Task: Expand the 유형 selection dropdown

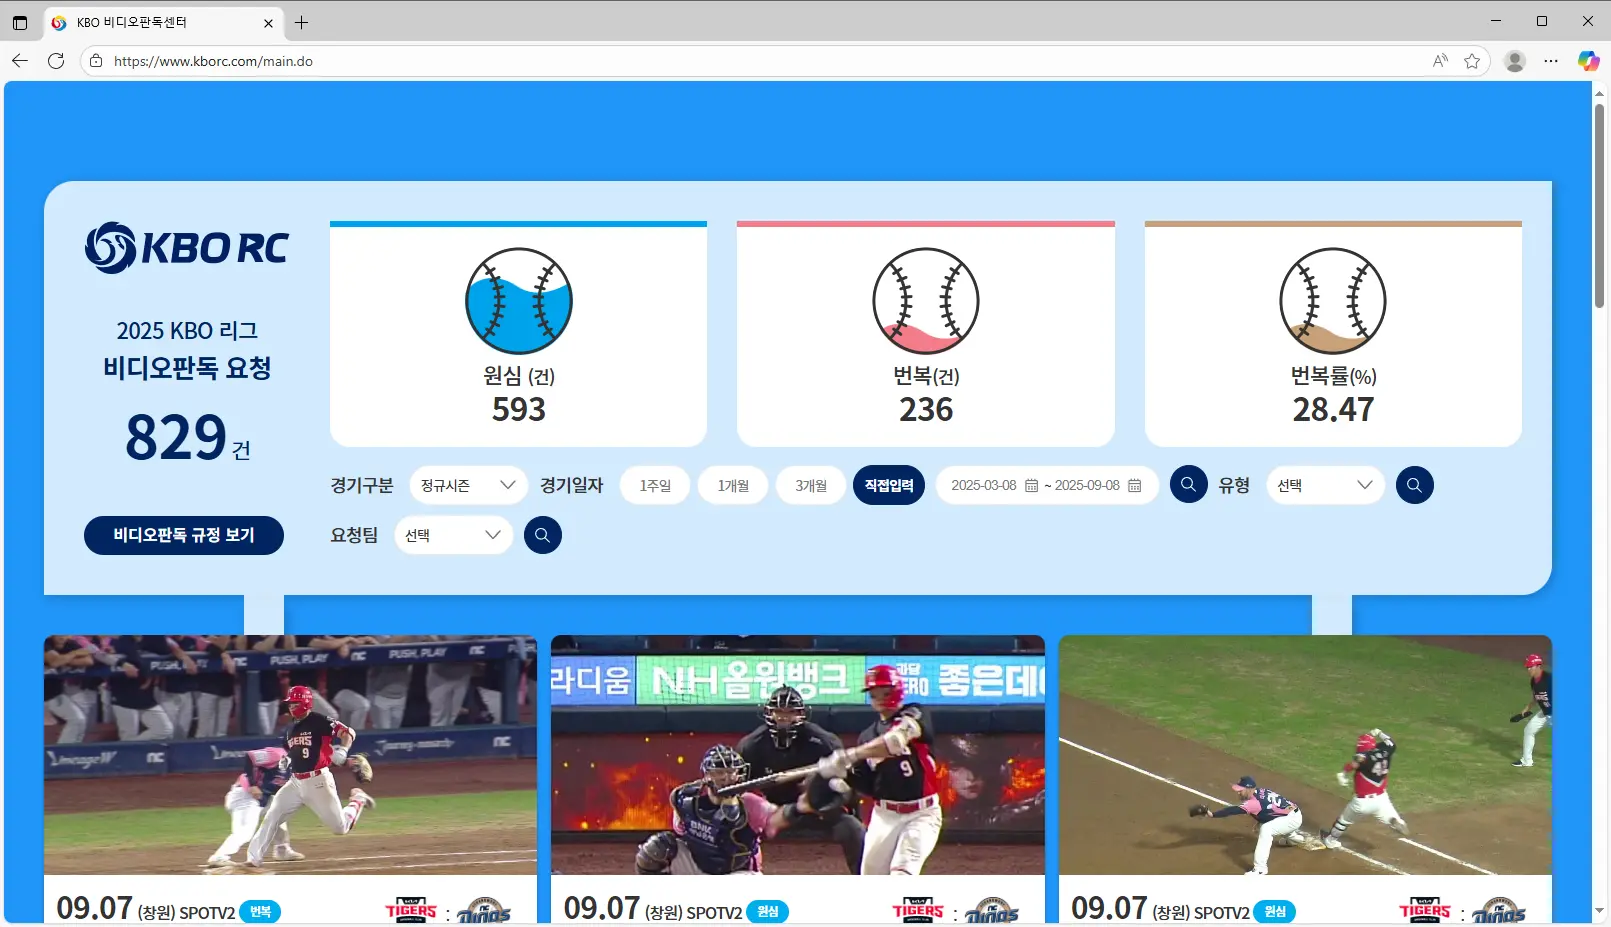Action: [x=1325, y=485]
